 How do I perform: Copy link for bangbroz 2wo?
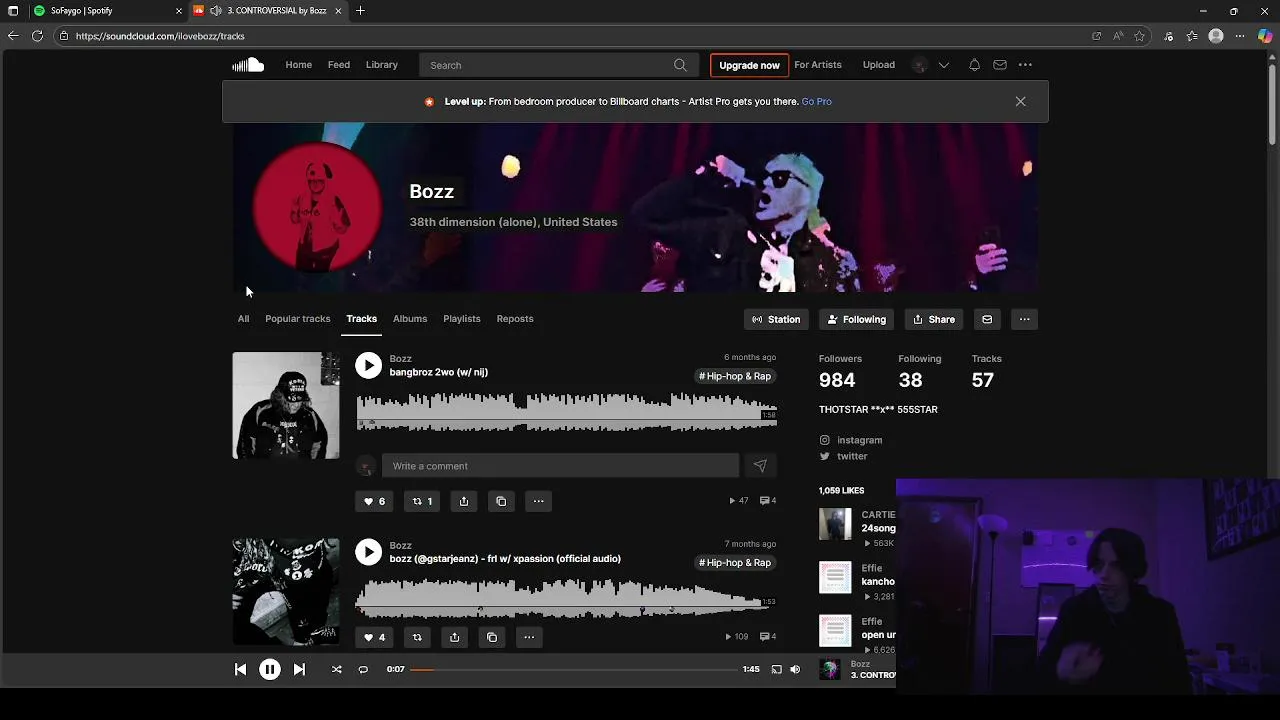click(x=501, y=501)
